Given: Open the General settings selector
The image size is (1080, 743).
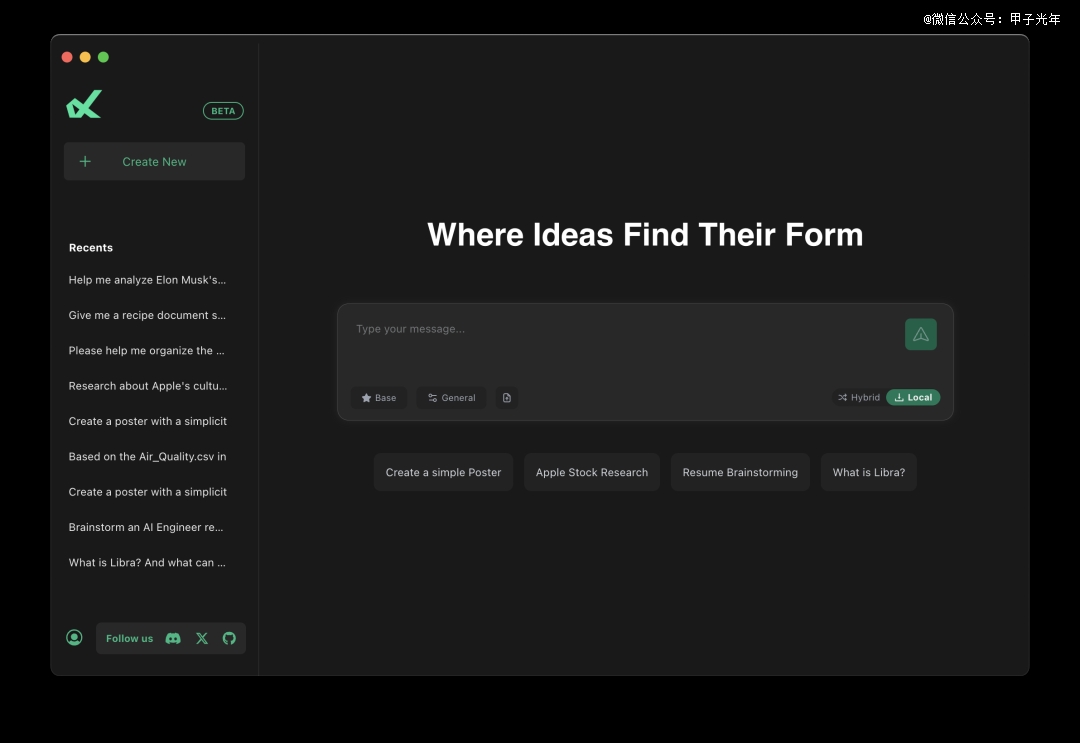Looking at the screenshot, I should coord(452,398).
